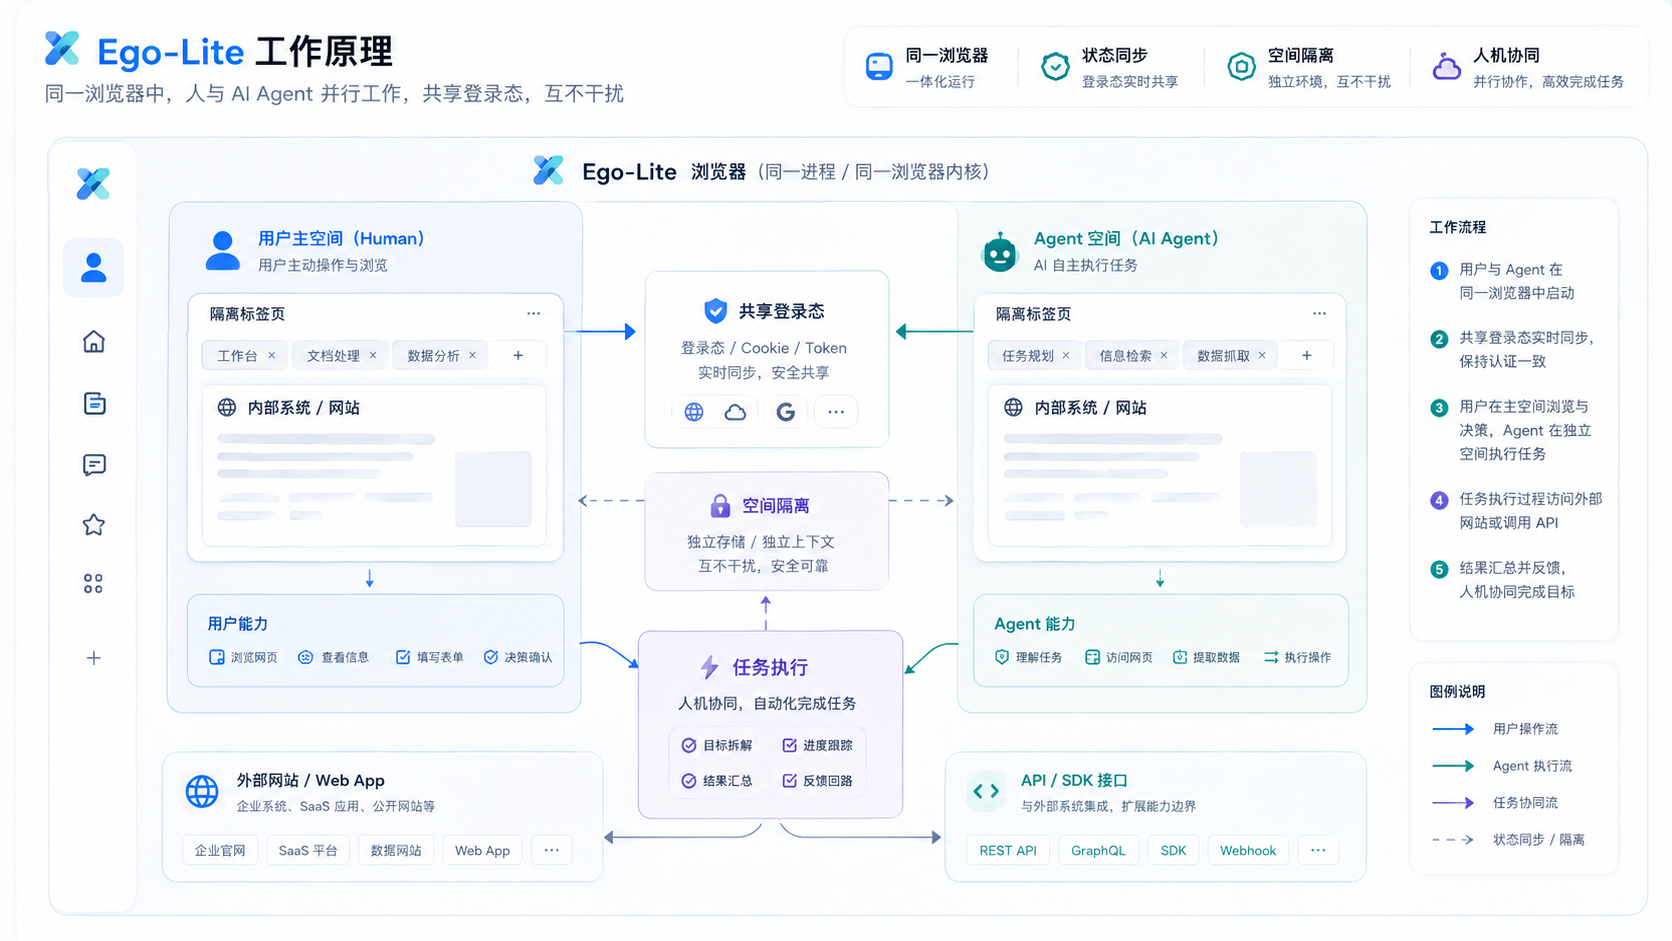
Task: Open the 隔离标签页 more menu in 用户主空间
Action: [x=534, y=313]
